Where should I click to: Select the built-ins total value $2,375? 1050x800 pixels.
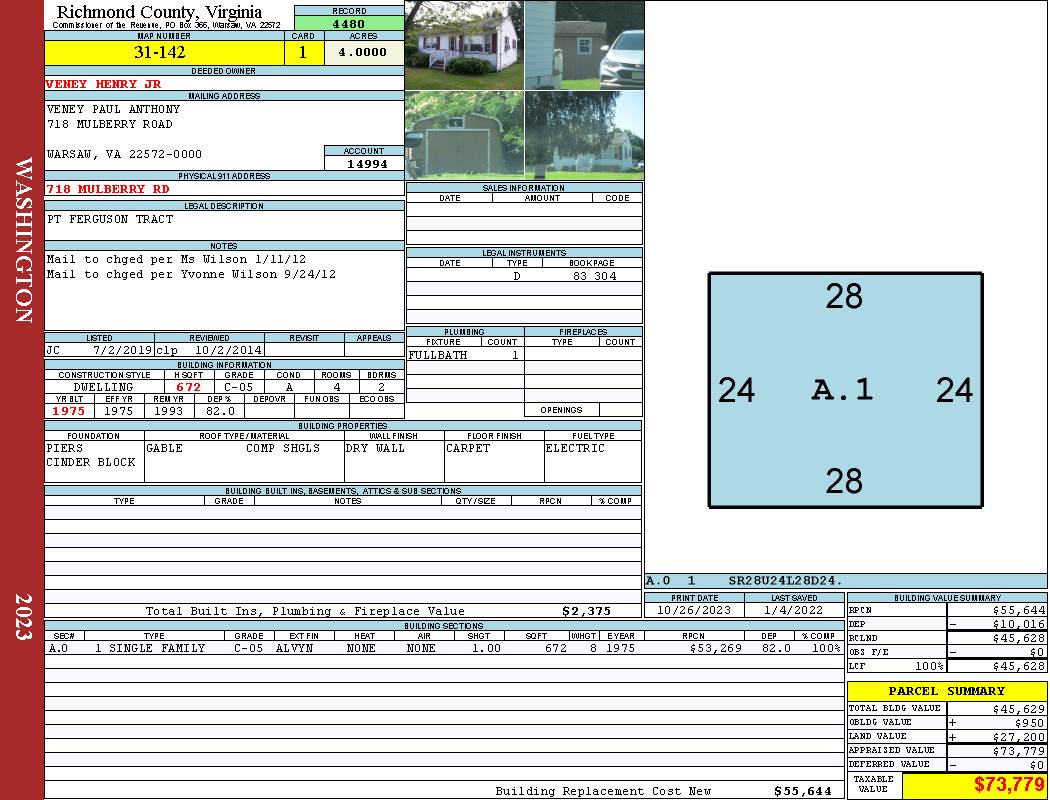tap(587, 611)
